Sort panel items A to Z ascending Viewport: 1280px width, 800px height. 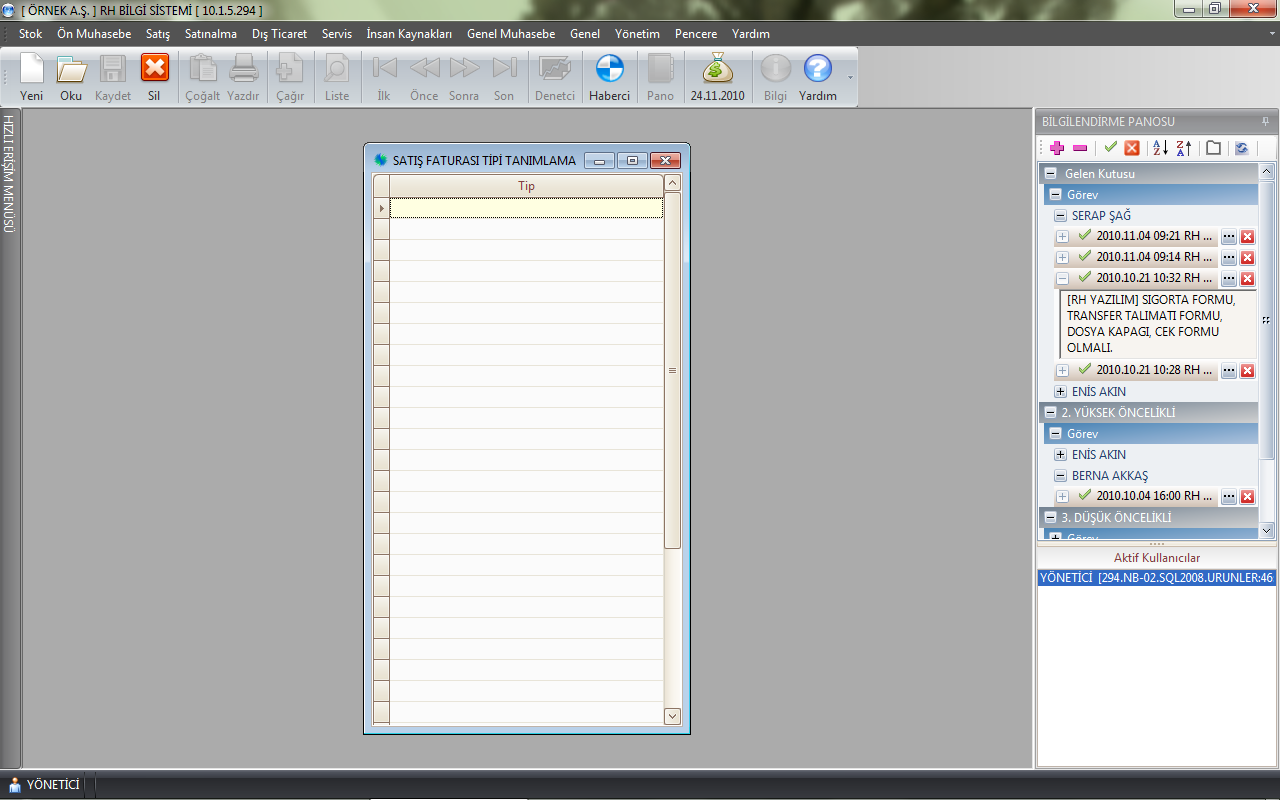point(1160,148)
